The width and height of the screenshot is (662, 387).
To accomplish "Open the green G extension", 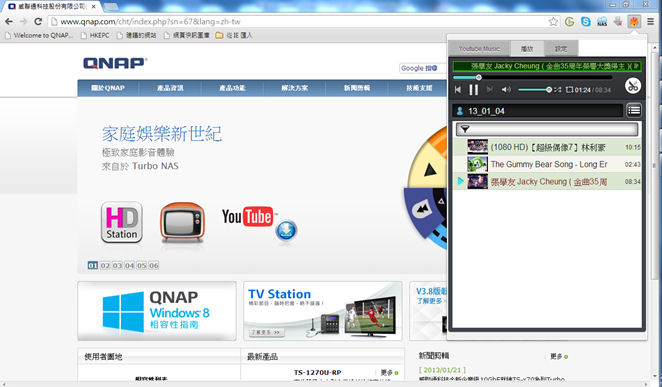I will 569,22.
